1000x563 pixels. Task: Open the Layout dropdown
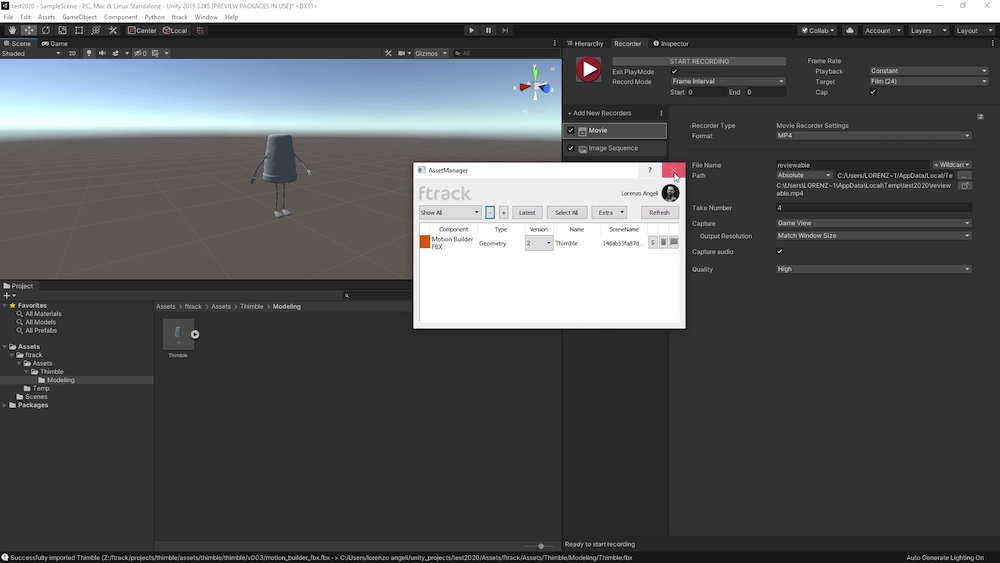974,30
